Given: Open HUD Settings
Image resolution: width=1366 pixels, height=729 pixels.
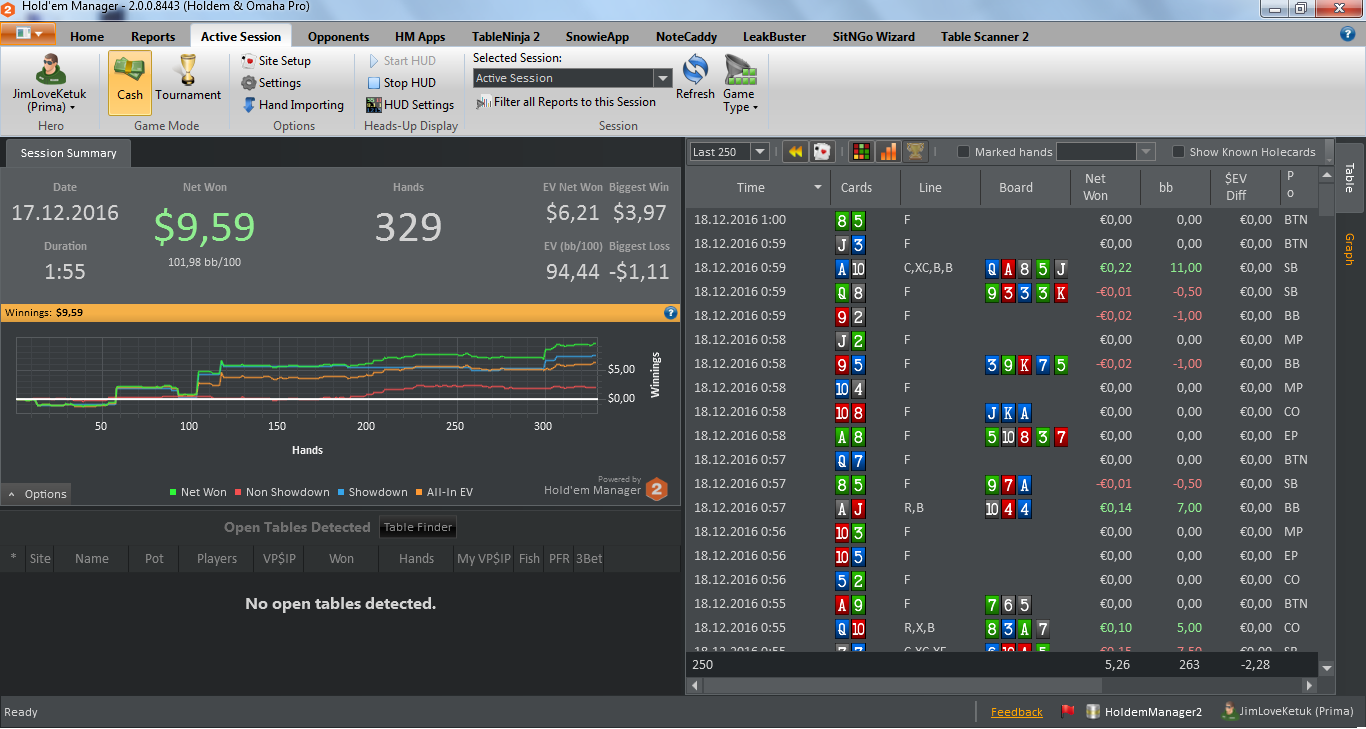Looking at the screenshot, I should click(x=410, y=105).
